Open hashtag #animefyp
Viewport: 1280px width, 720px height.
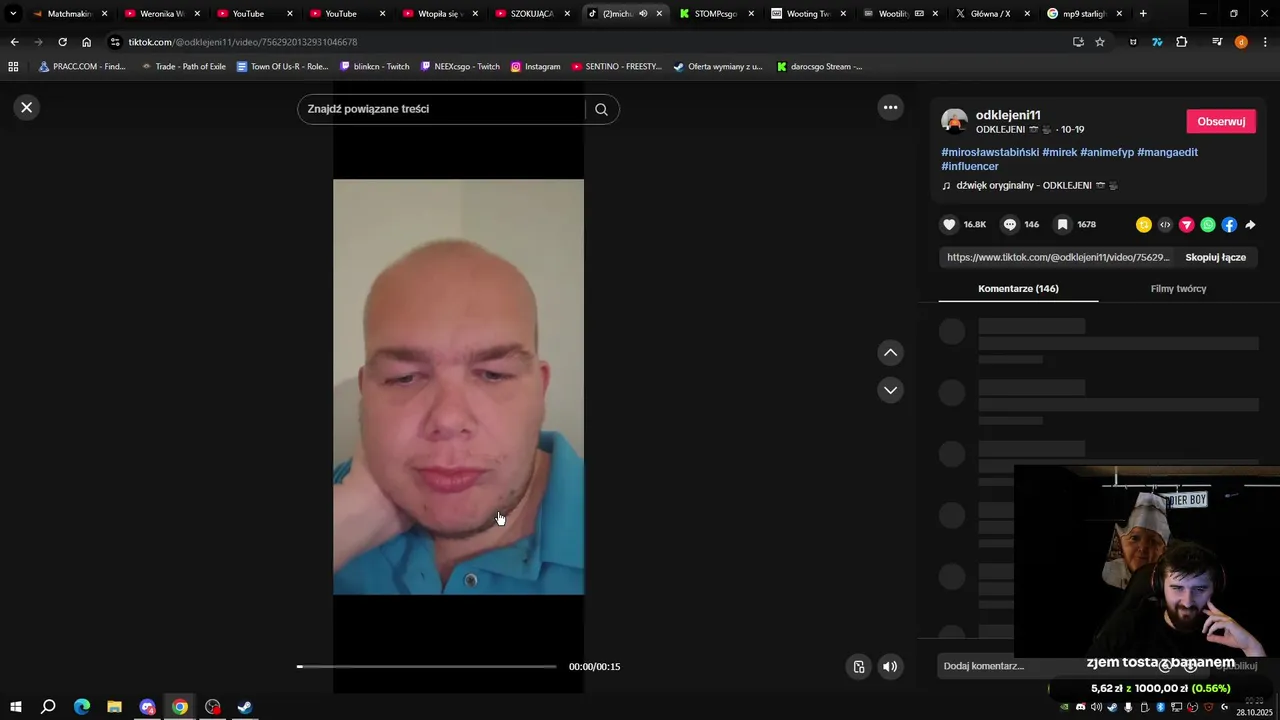pyautogui.click(x=1107, y=152)
